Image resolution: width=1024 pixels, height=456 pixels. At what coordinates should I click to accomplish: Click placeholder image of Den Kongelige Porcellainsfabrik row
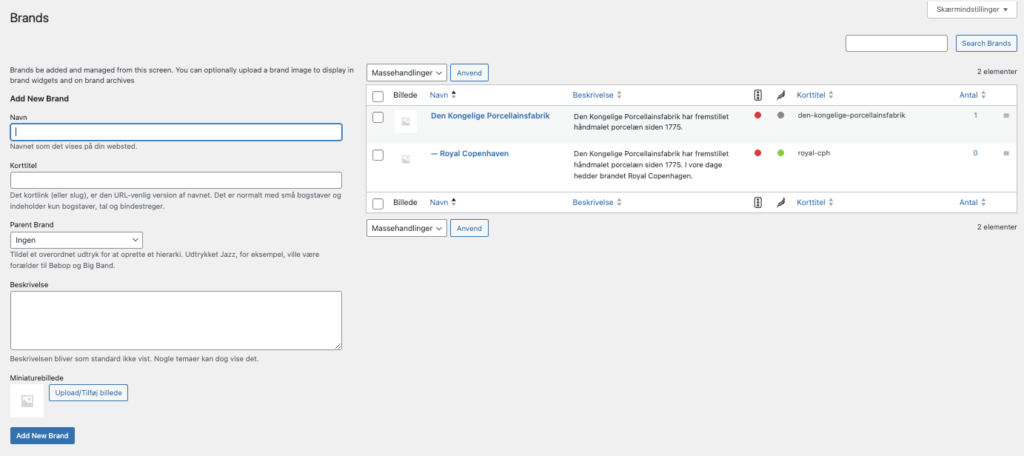pos(406,122)
